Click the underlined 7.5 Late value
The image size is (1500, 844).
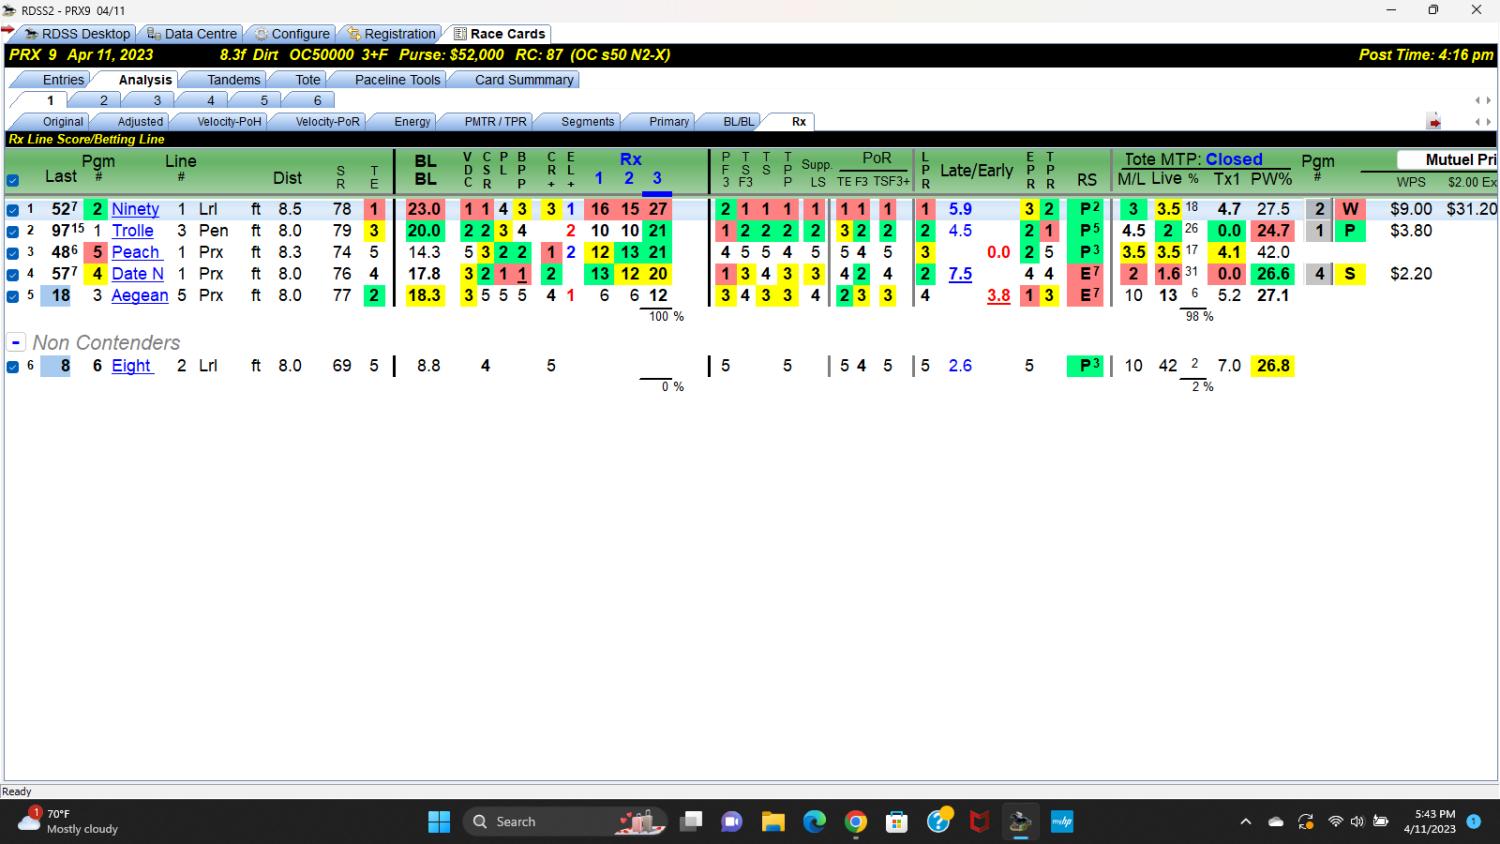tap(960, 274)
